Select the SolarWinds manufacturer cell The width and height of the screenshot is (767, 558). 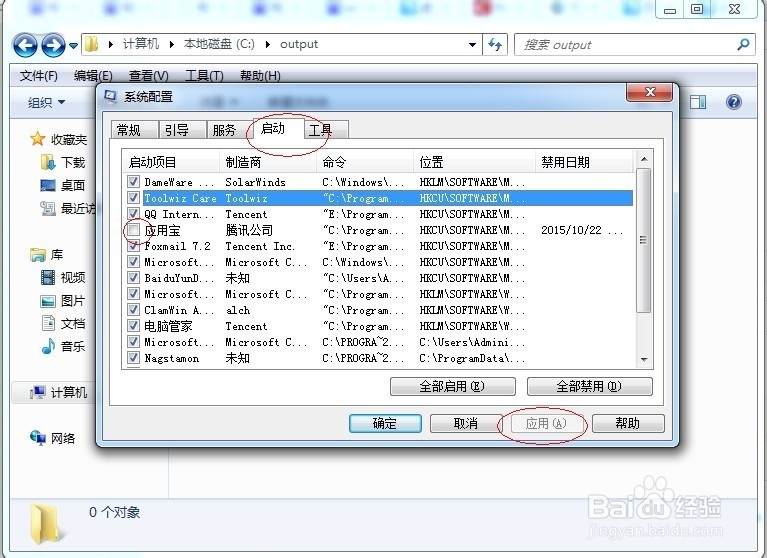tap(255, 182)
